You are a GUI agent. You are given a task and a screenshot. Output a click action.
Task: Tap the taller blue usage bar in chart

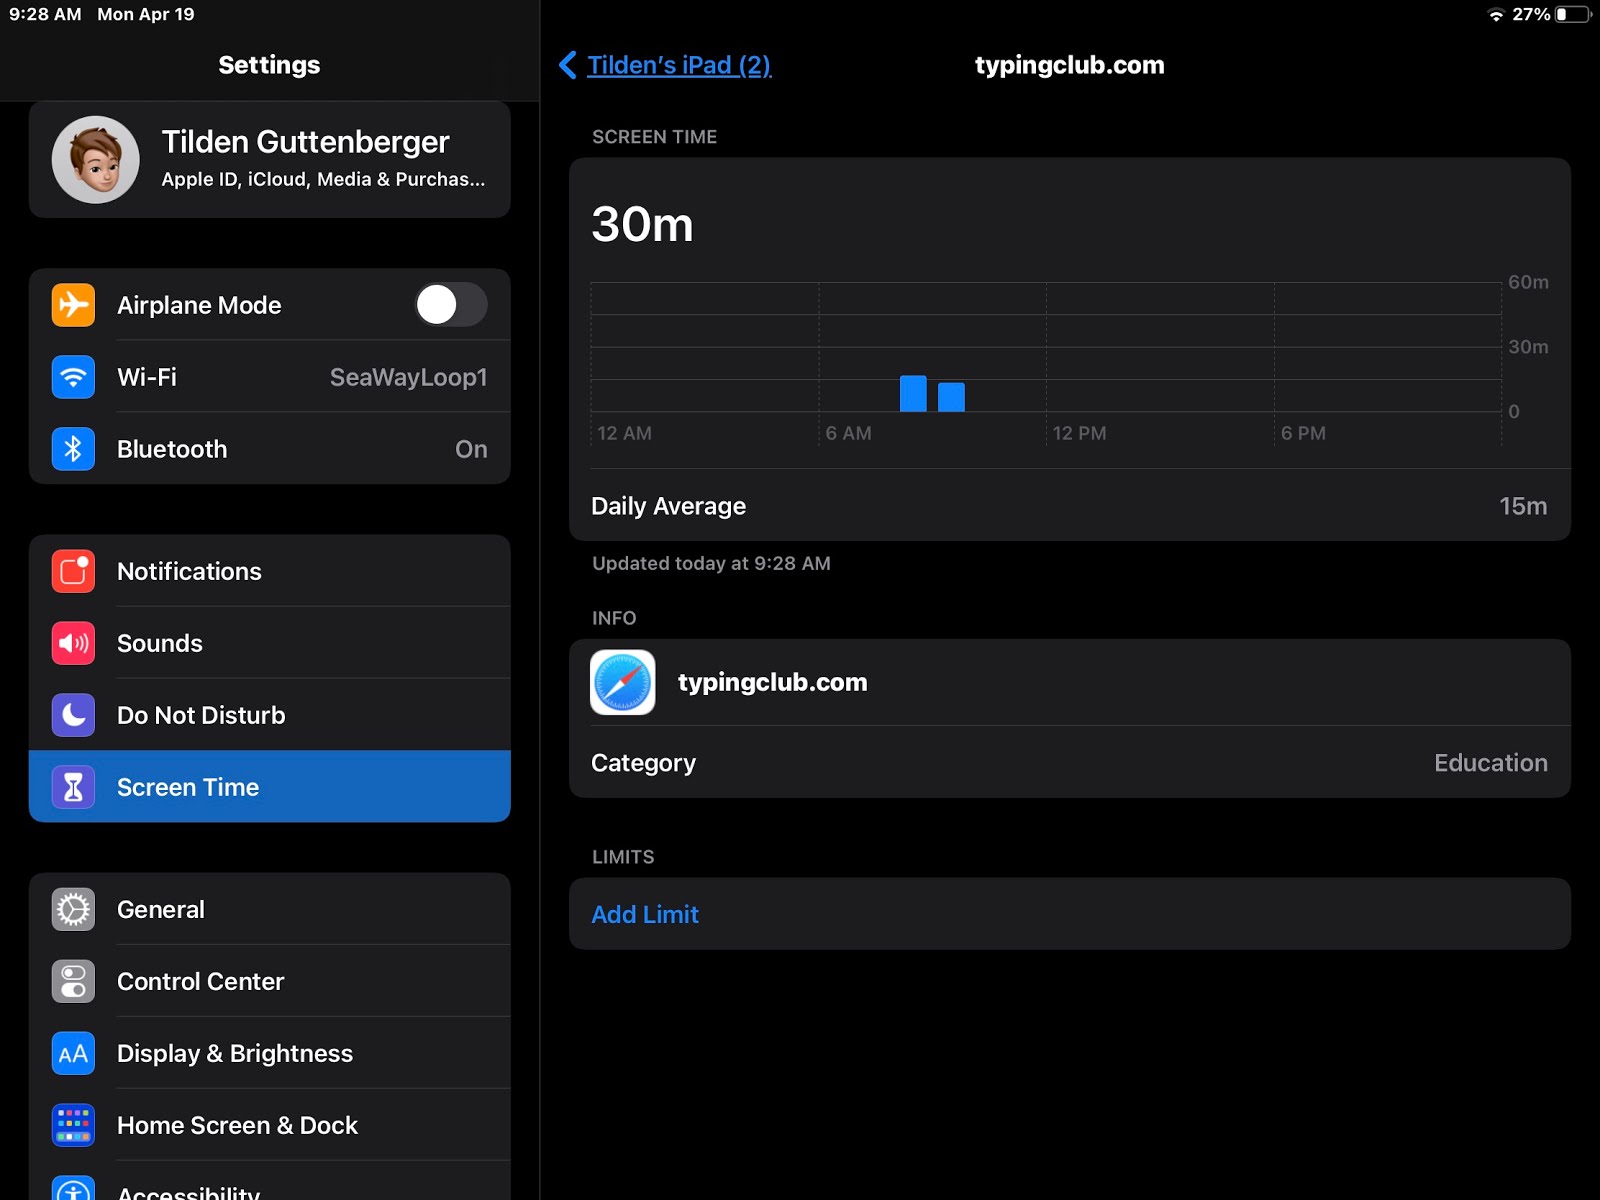913,394
